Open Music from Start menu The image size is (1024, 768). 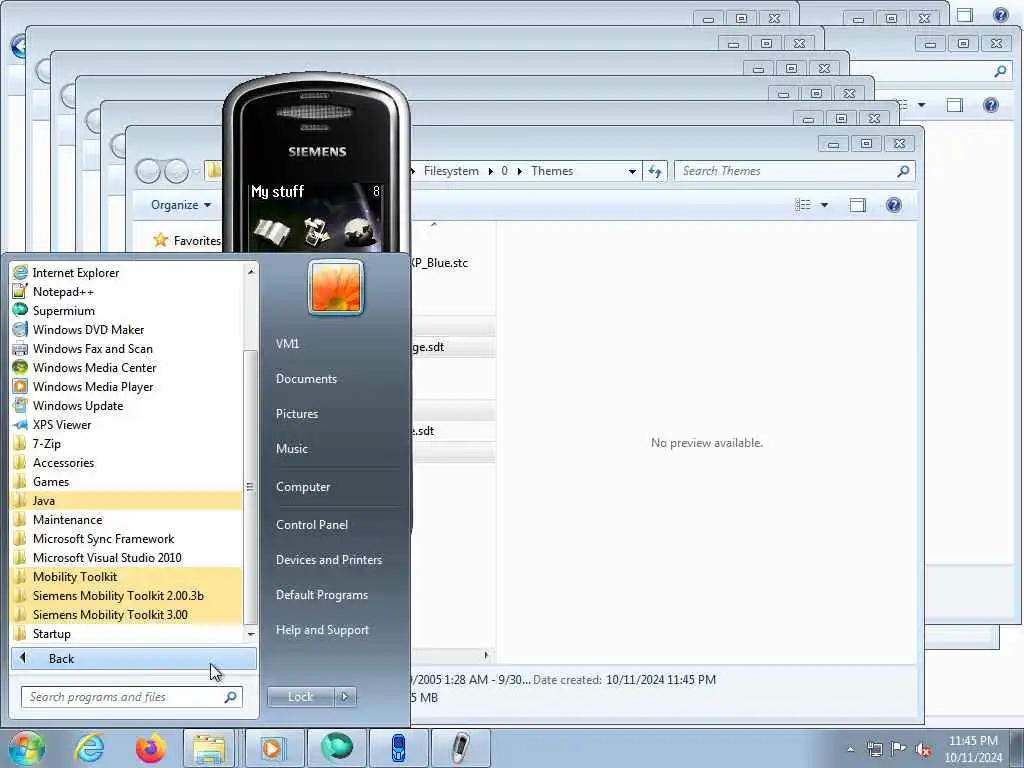point(292,449)
